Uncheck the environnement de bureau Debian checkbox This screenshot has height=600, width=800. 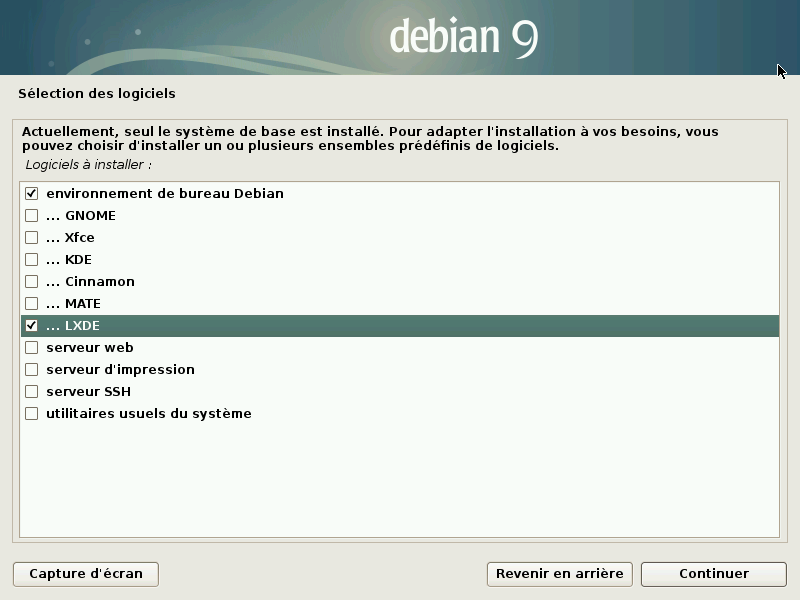[x=32, y=193]
